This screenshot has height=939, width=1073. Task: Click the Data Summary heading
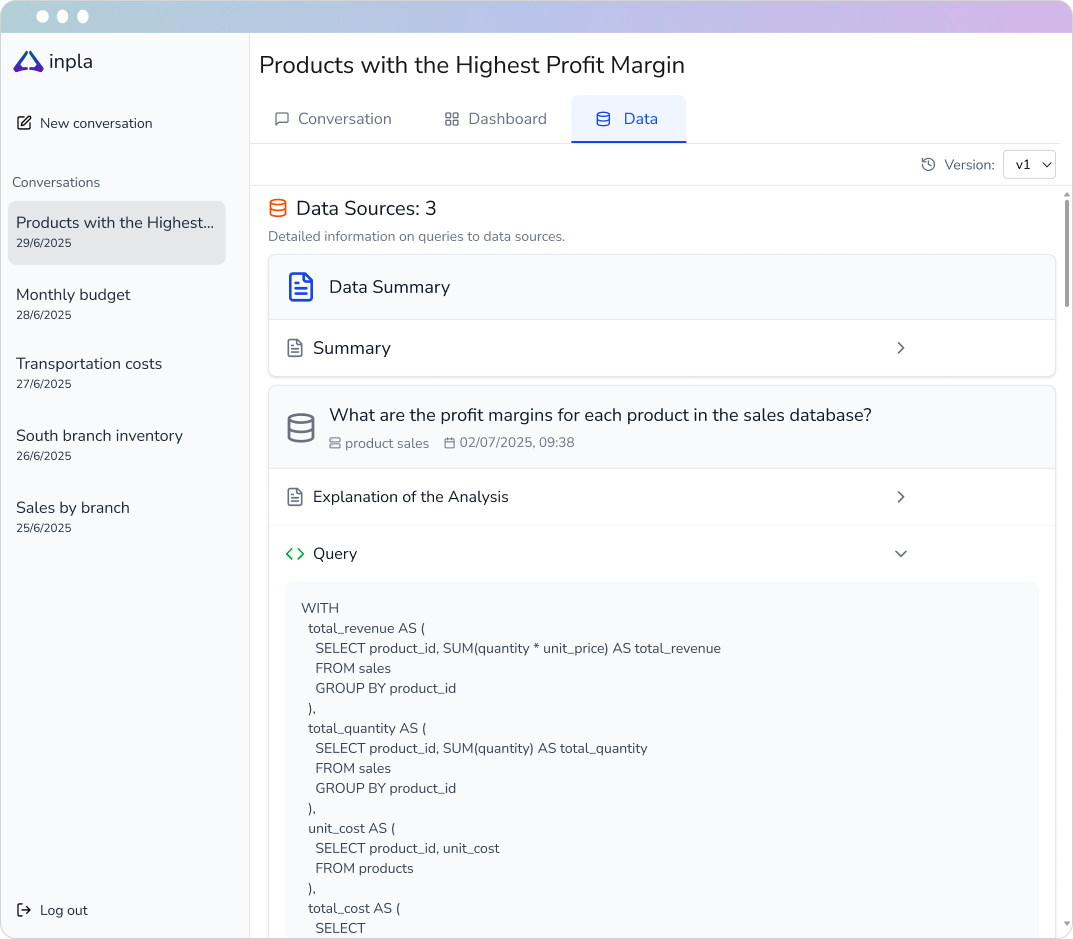point(389,287)
